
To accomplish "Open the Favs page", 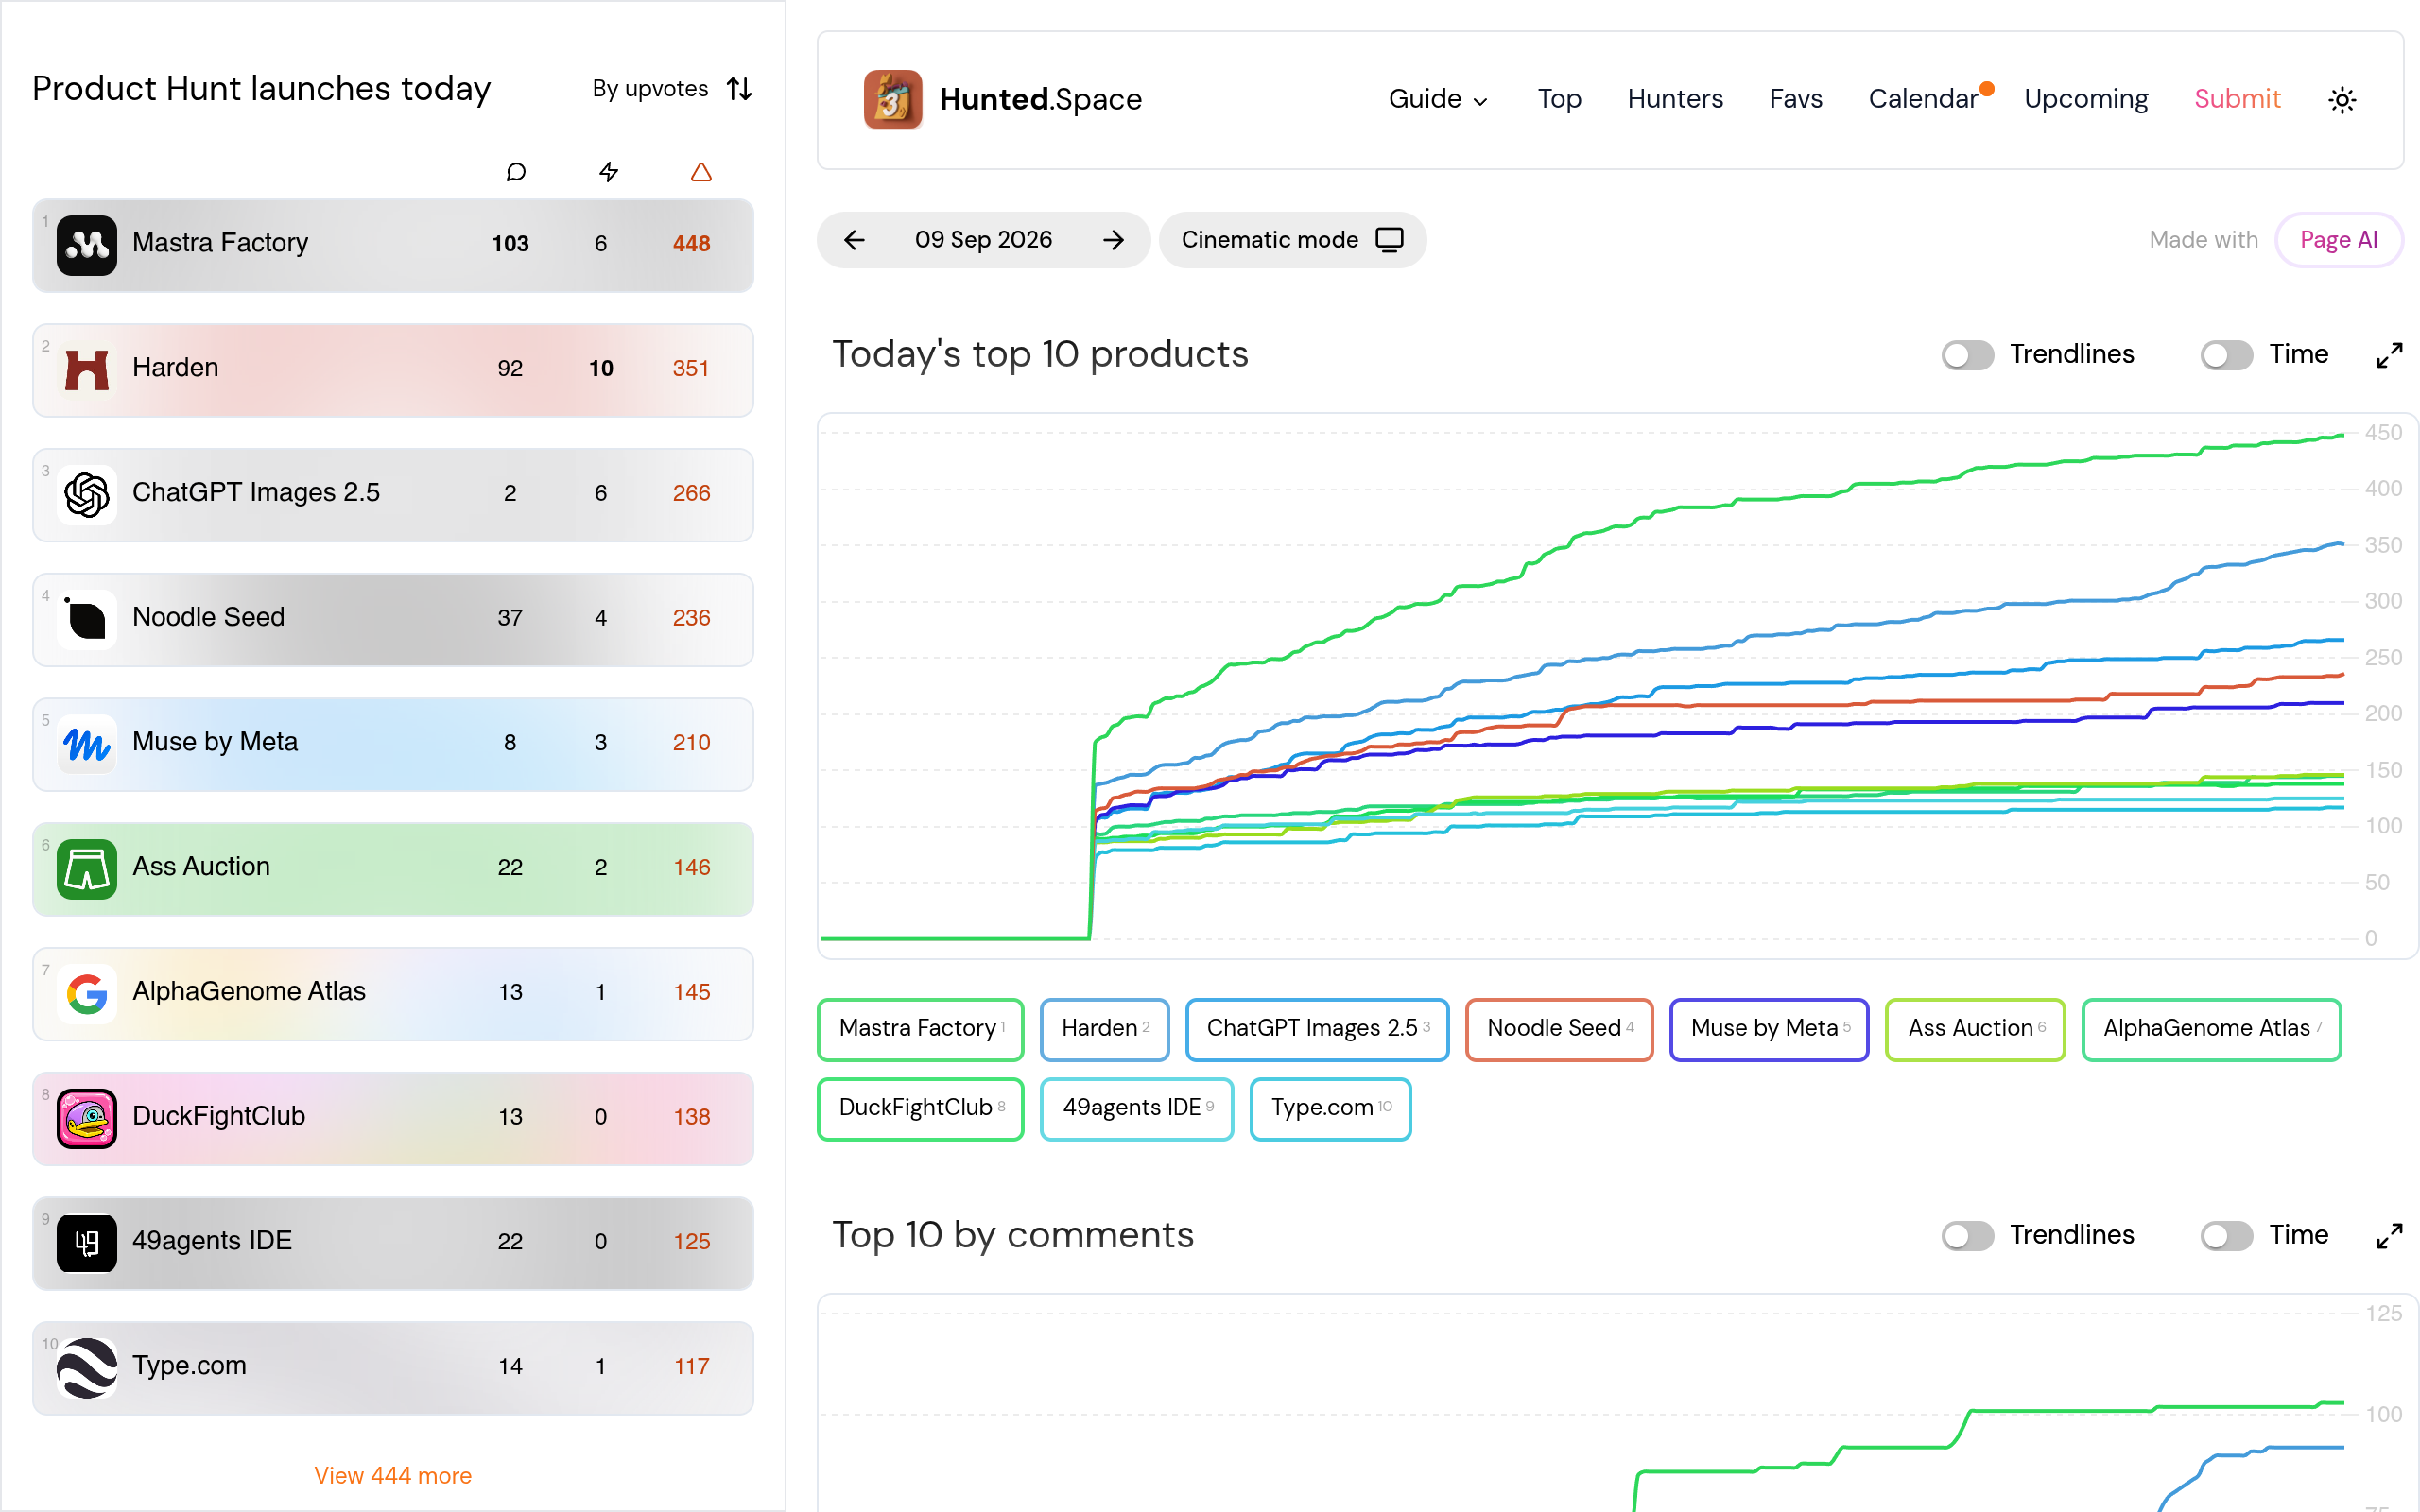I will click(1796, 99).
